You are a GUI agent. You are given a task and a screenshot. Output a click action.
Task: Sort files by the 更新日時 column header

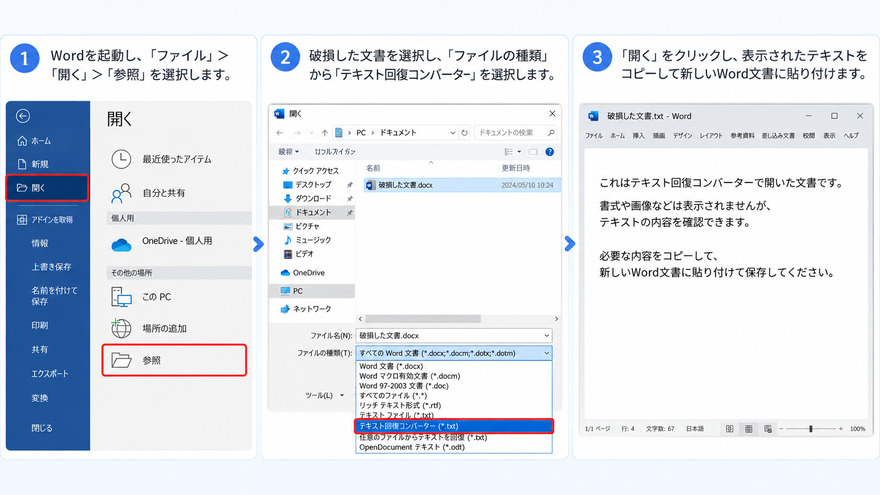pyautogui.click(x=516, y=168)
